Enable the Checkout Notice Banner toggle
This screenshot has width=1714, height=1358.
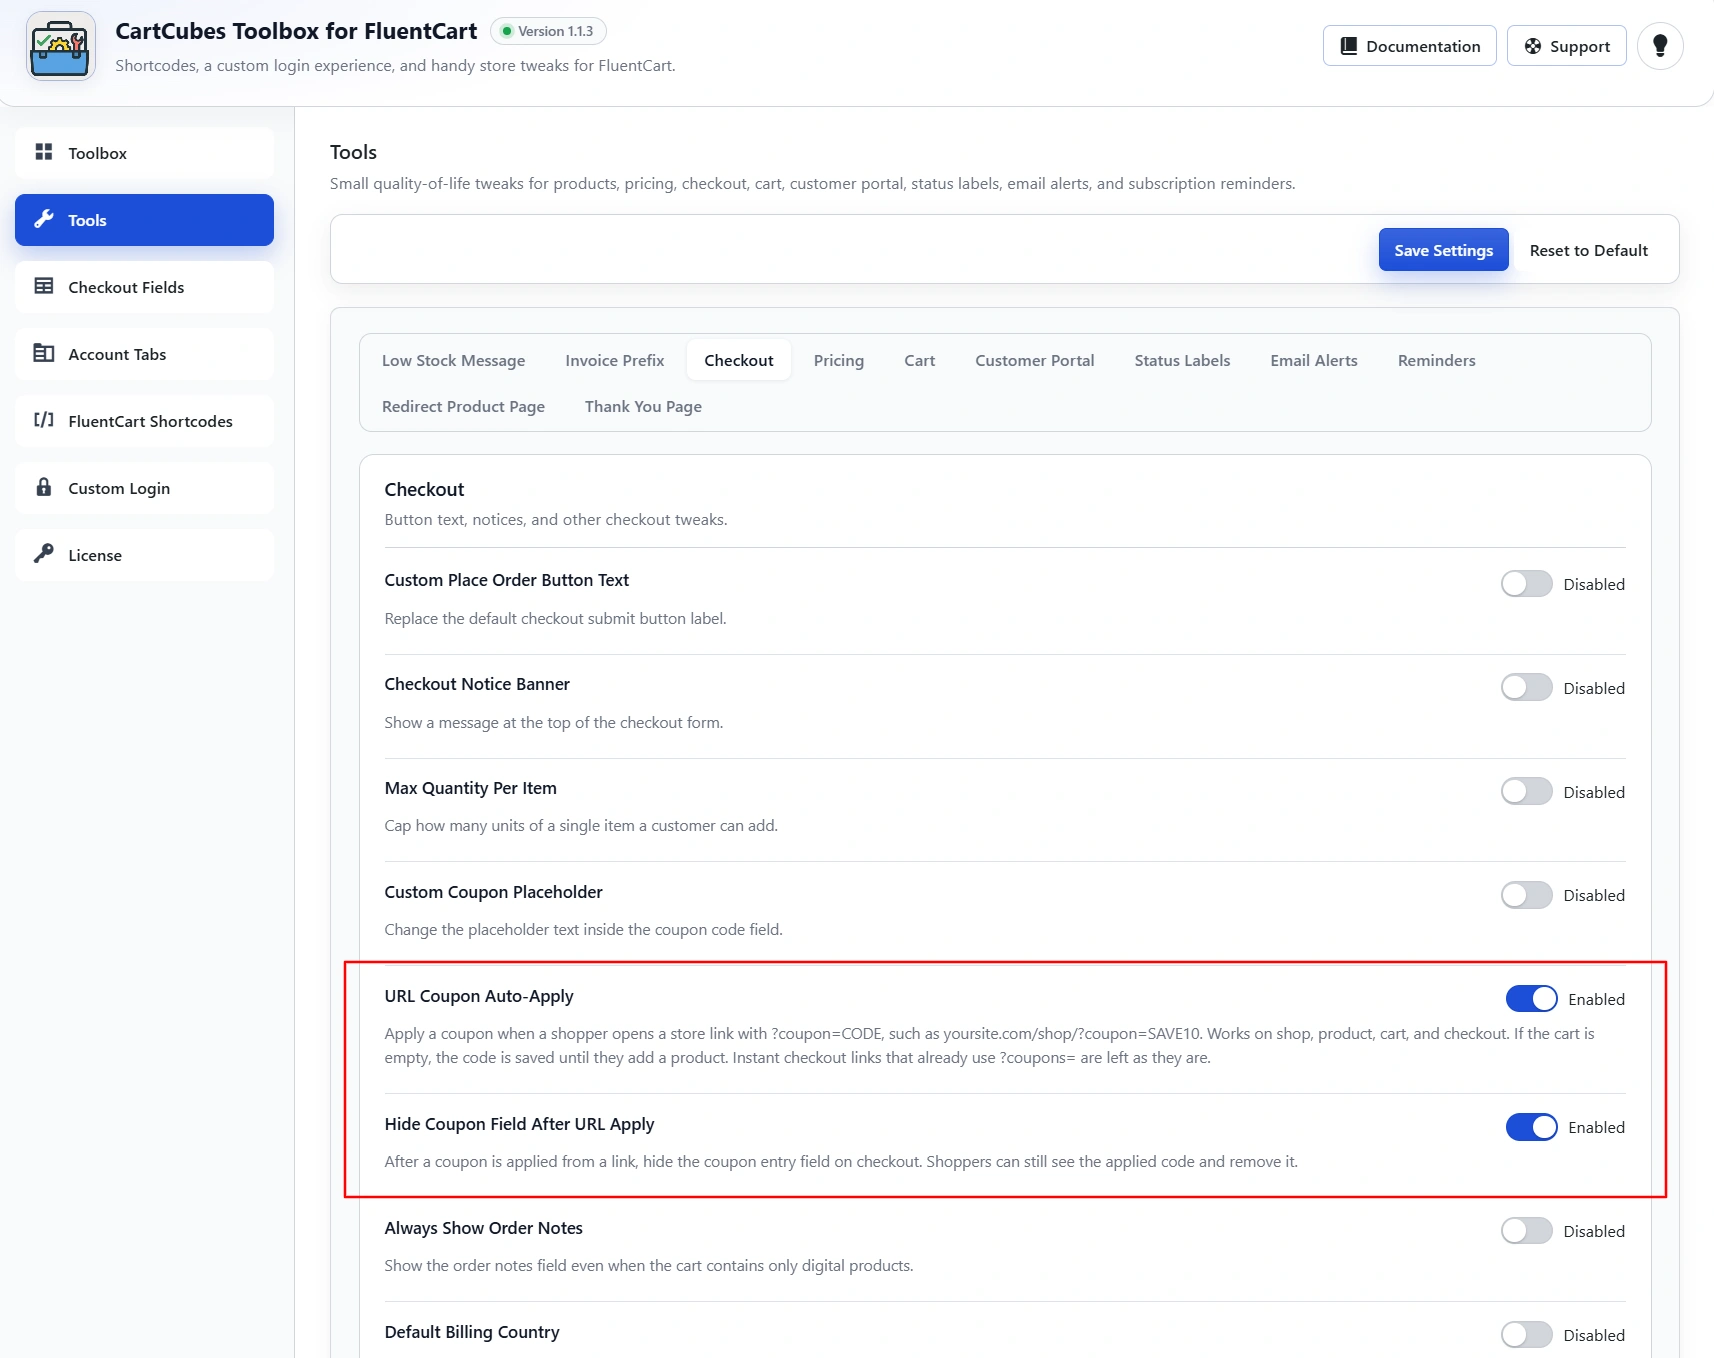1526,688
